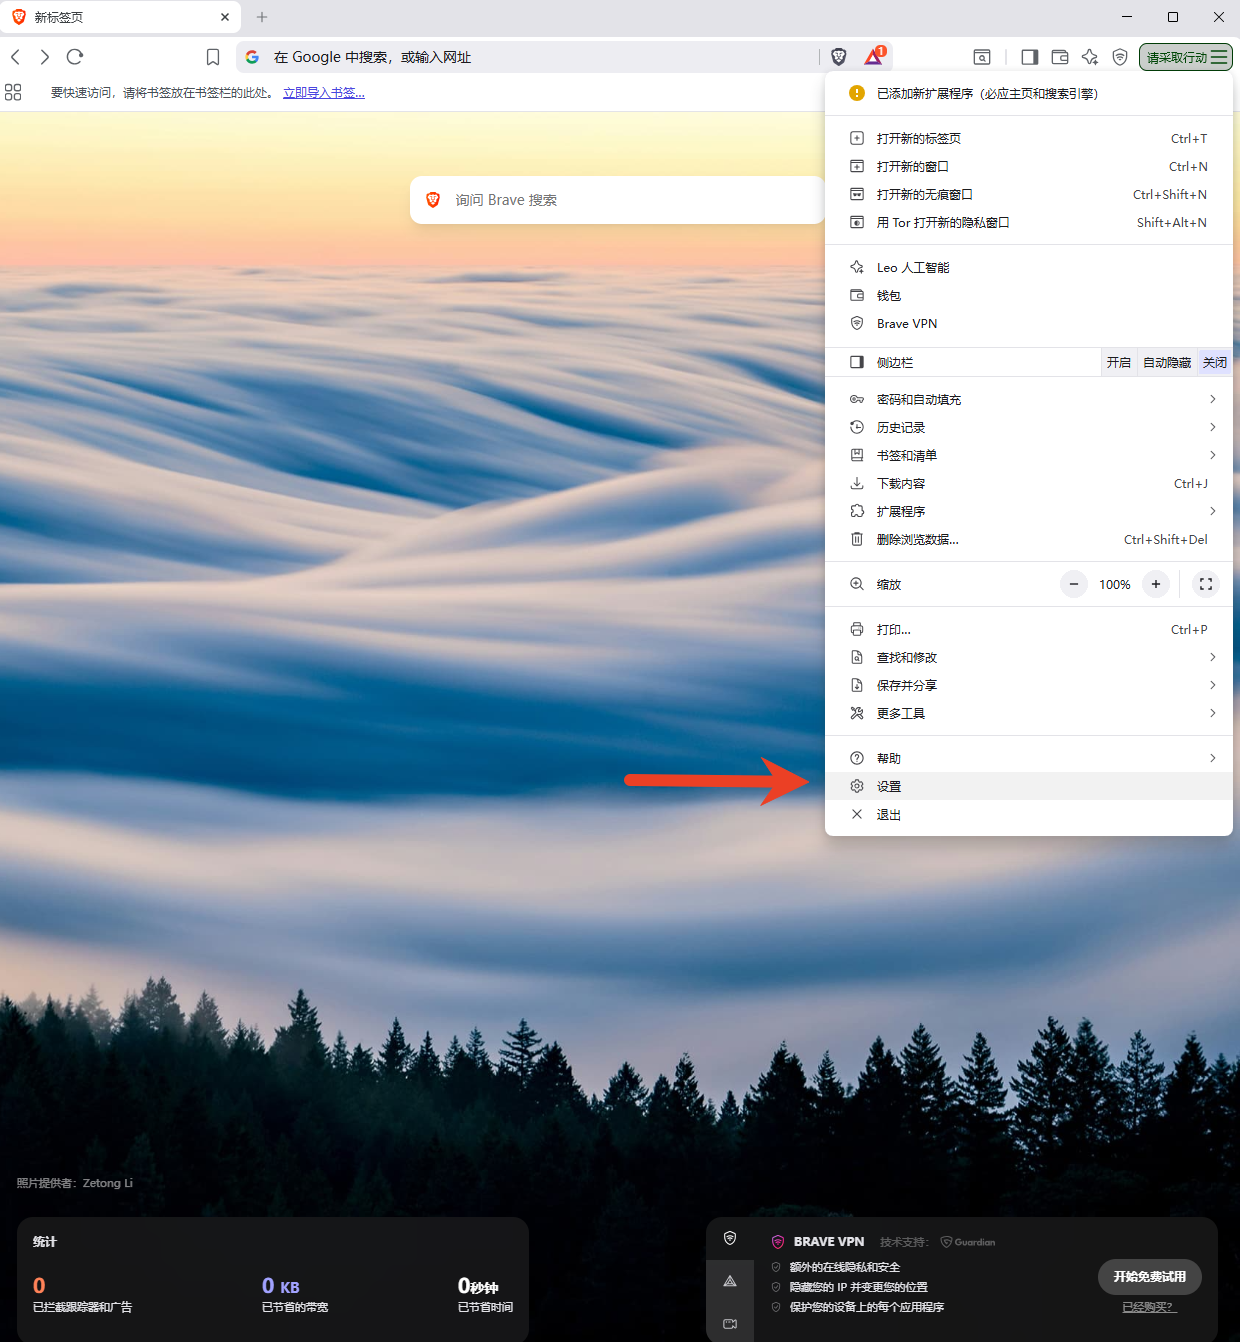
Task: Click the 询问 Brave 搜索 search box
Action: [x=616, y=200]
